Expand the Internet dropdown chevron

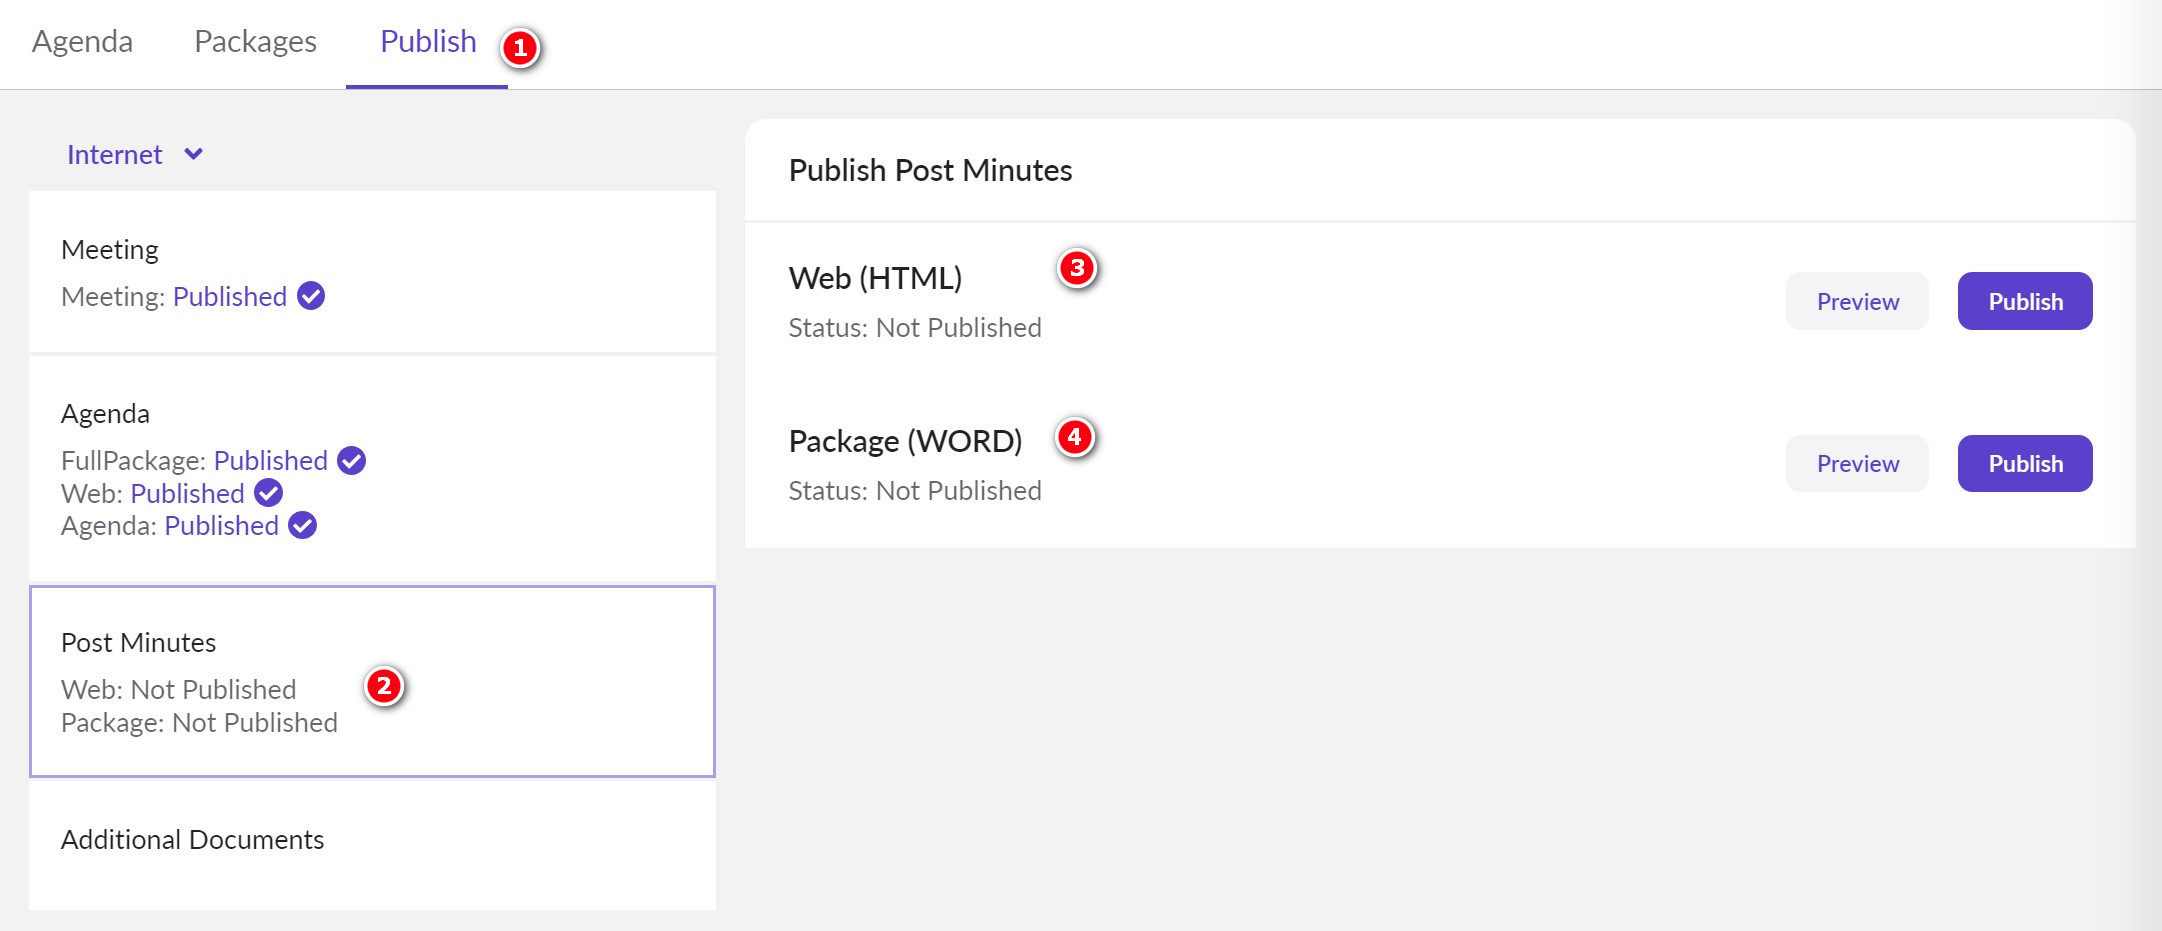coord(194,154)
